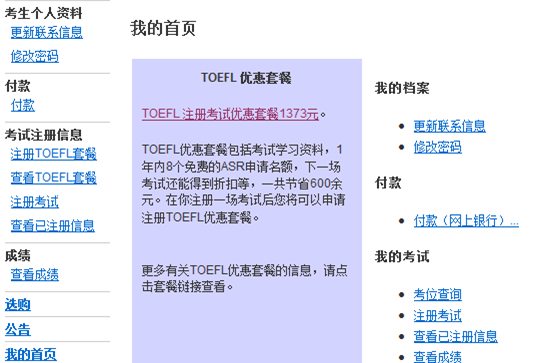Click paragraph starting 更多有关TOEFL优惠套餐的信息
The width and height of the screenshot is (536, 363).
[244, 279]
